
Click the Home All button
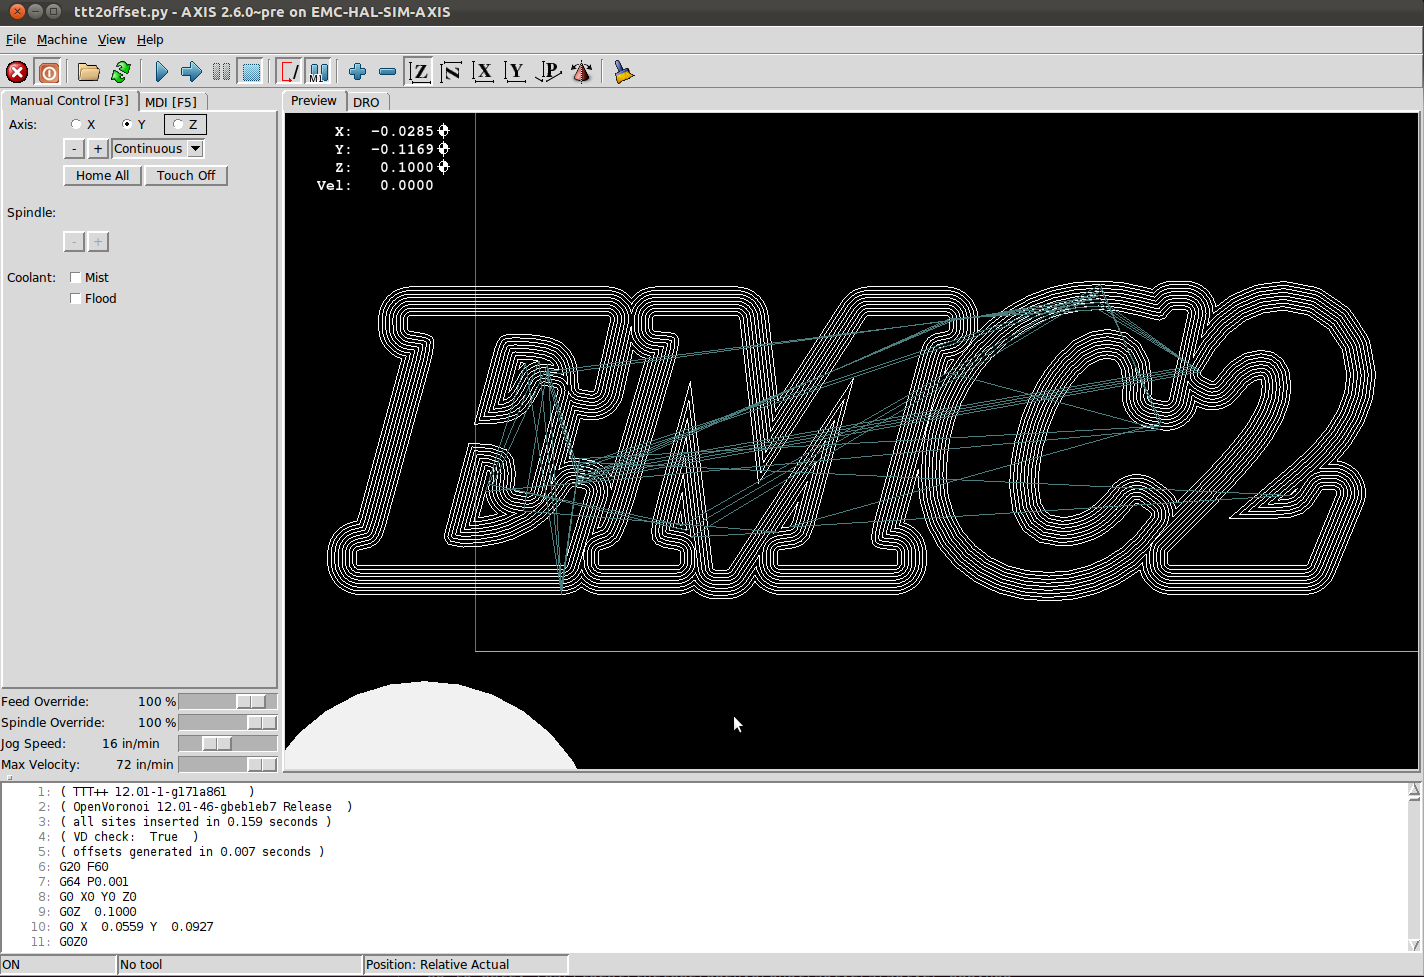coord(102,175)
